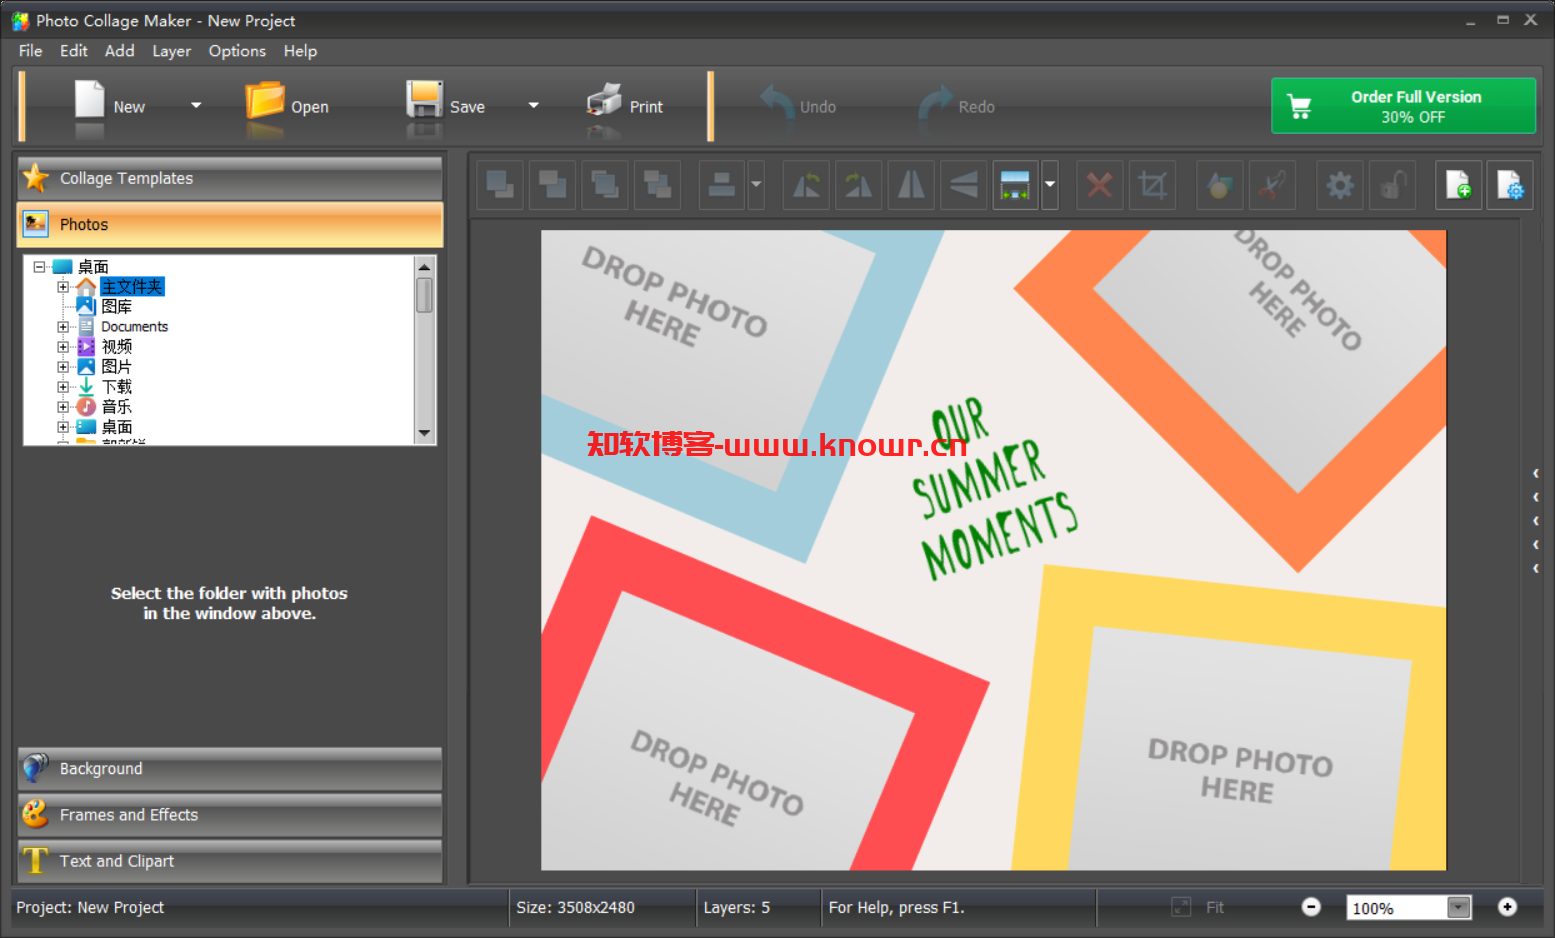The width and height of the screenshot is (1555, 938).
Task: Open the align options dropdown arrow
Action: 756,185
